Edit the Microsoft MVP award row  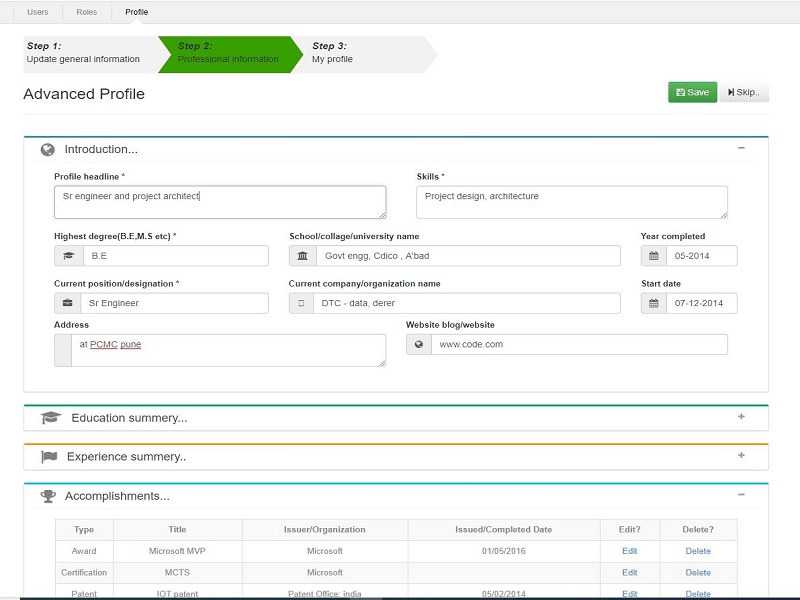pos(629,551)
